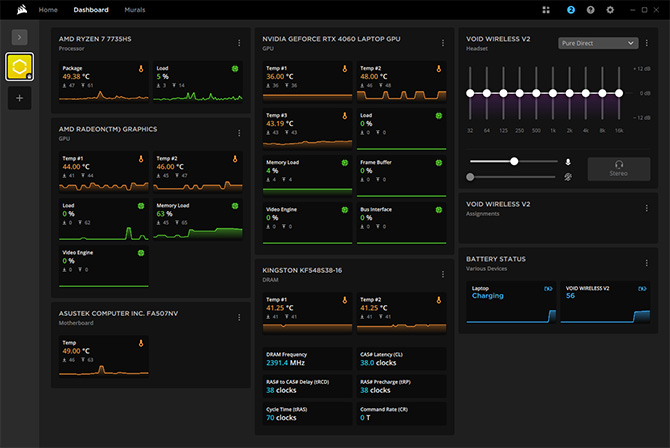Toggle the sidetone mute icon
Viewport: 670px width, 448px height.
pos(568,177)
